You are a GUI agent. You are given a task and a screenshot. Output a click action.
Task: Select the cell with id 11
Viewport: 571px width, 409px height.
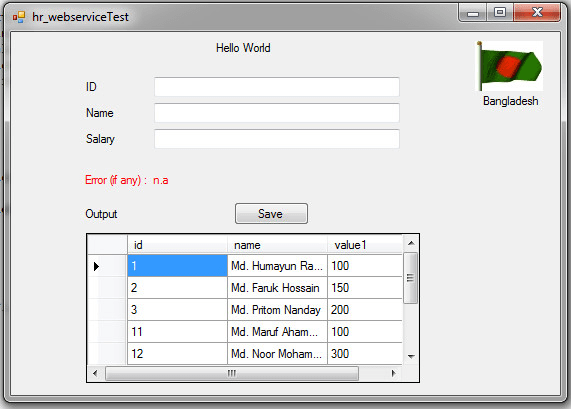click(177, 332)
